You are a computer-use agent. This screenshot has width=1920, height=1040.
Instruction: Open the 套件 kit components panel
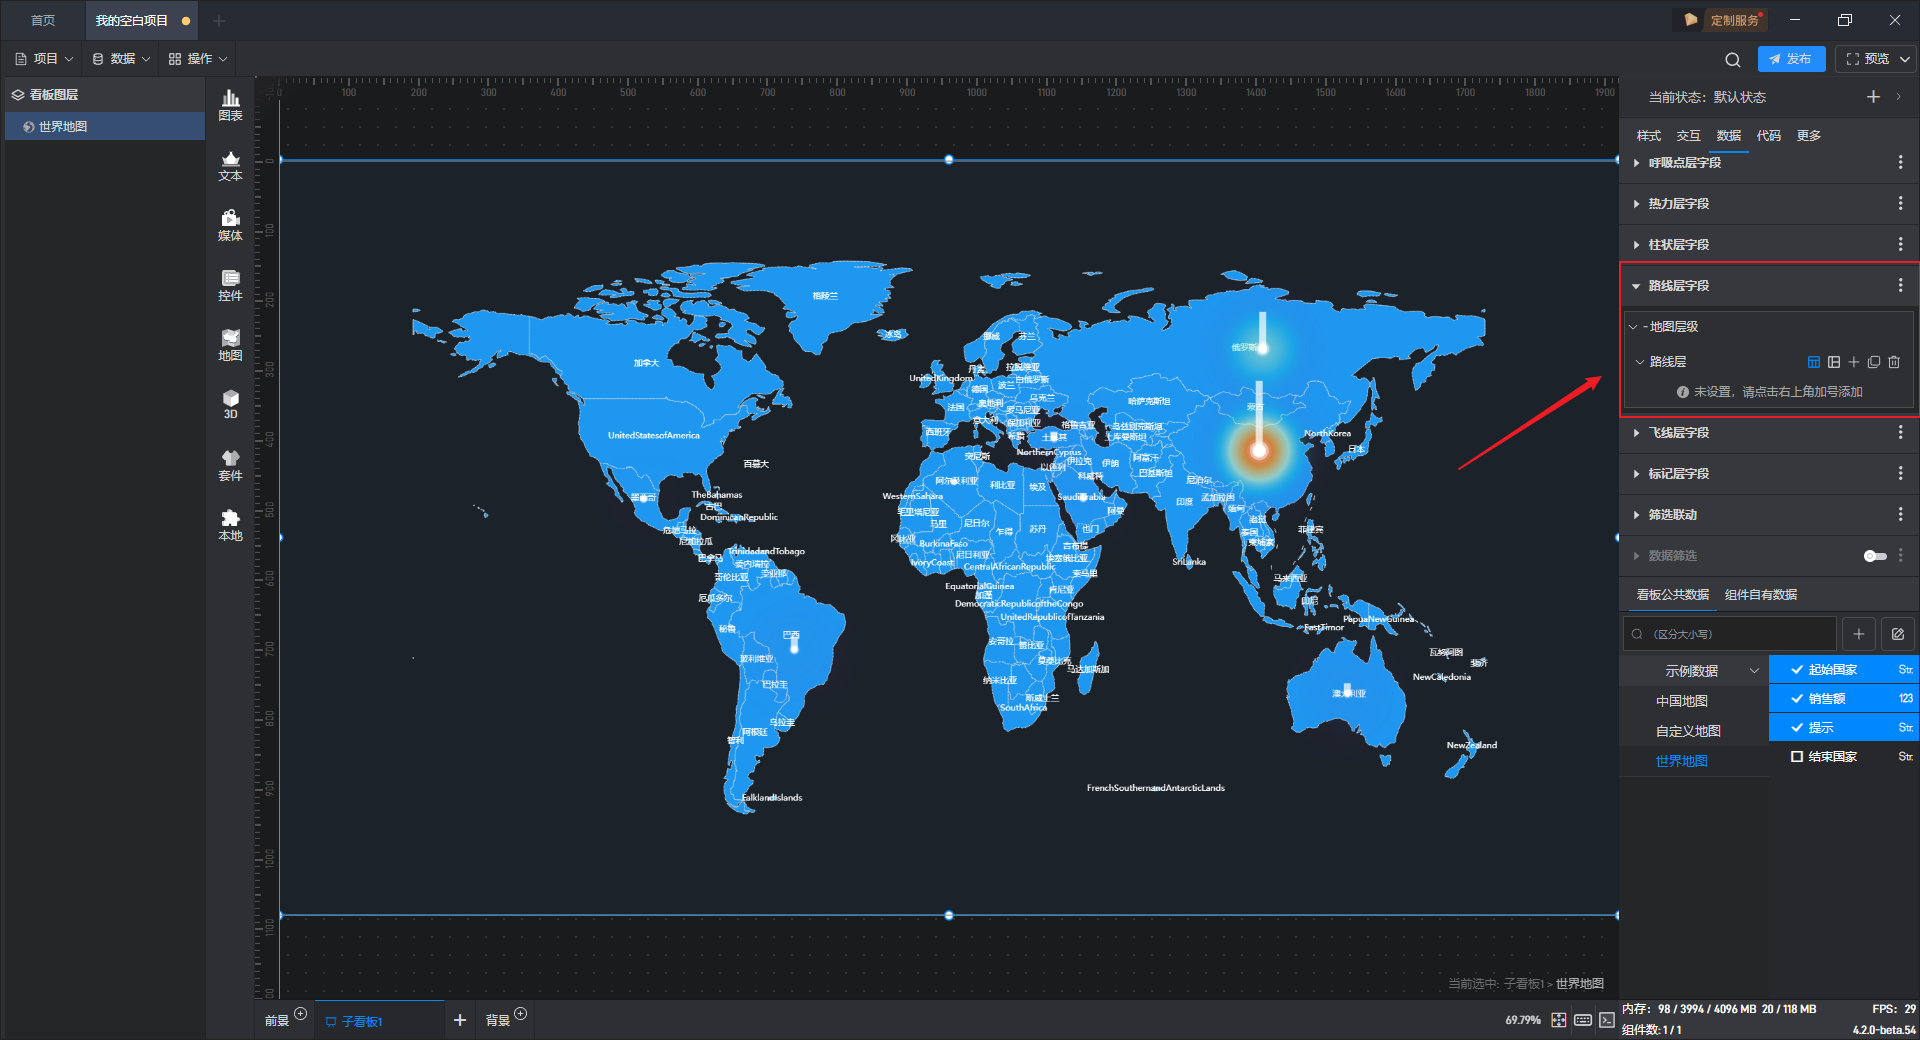pos(230,465)
